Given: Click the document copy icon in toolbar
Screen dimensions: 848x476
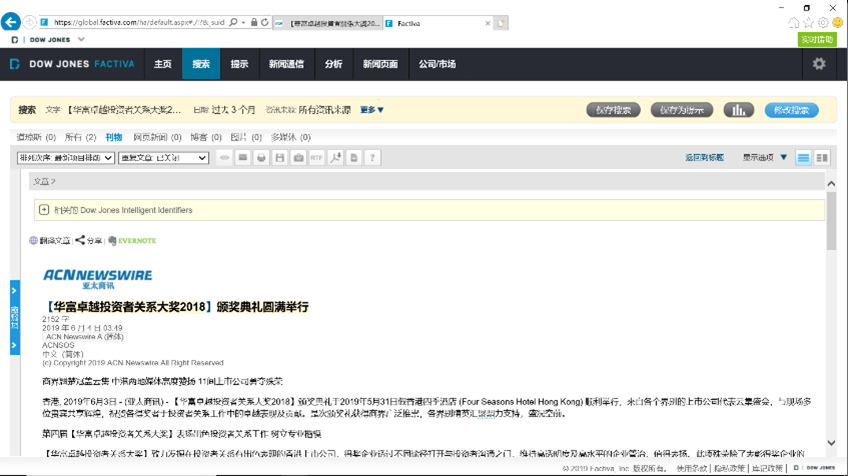Looking at the screenshot, I should (354, 157).
